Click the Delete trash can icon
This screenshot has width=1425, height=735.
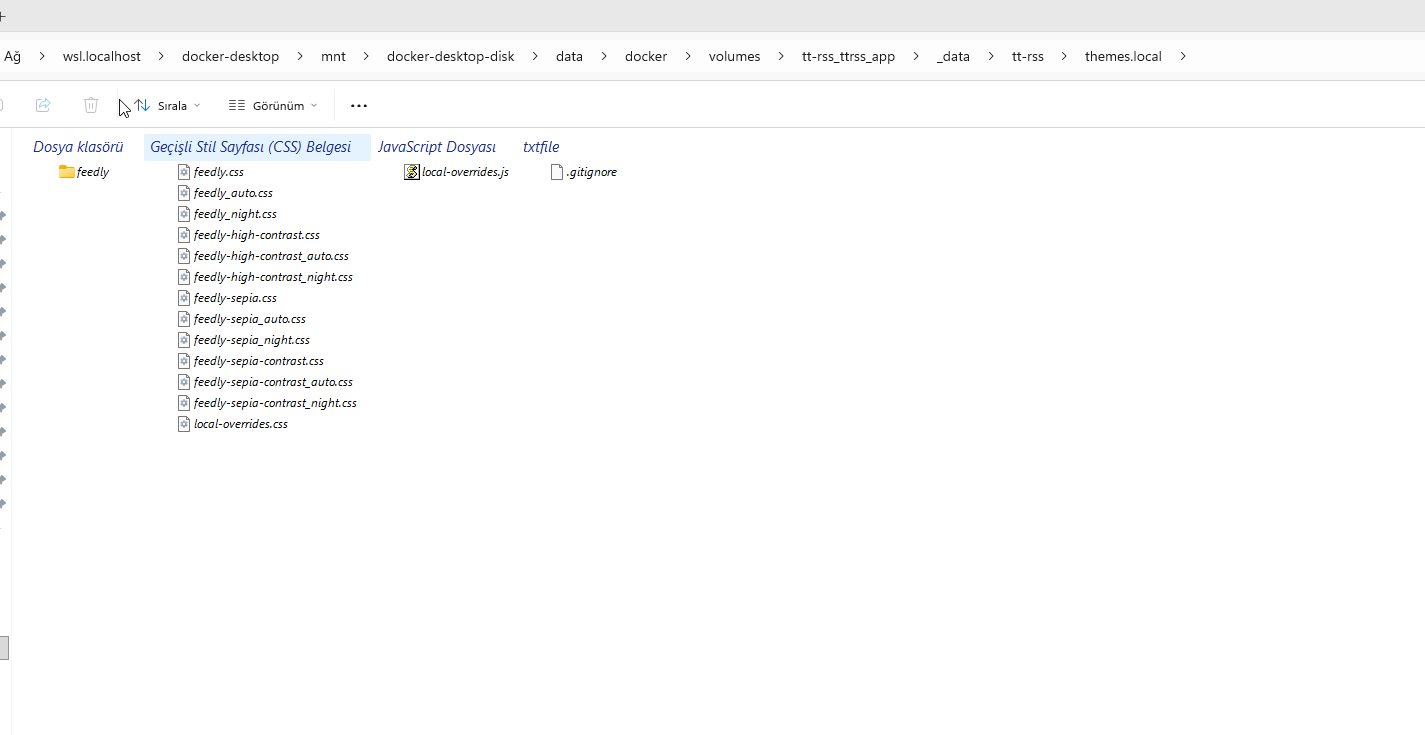(x=91, y=105)
